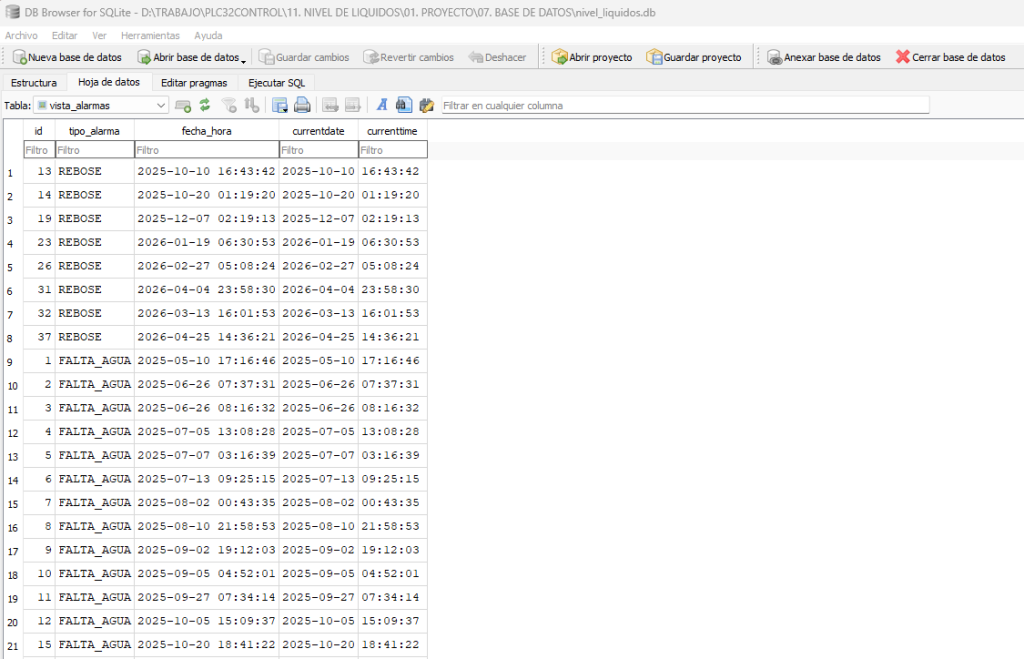Open the Archivo menu
Image resolution: width=1024 pixels, height=659 pixels.
[22, 35]
